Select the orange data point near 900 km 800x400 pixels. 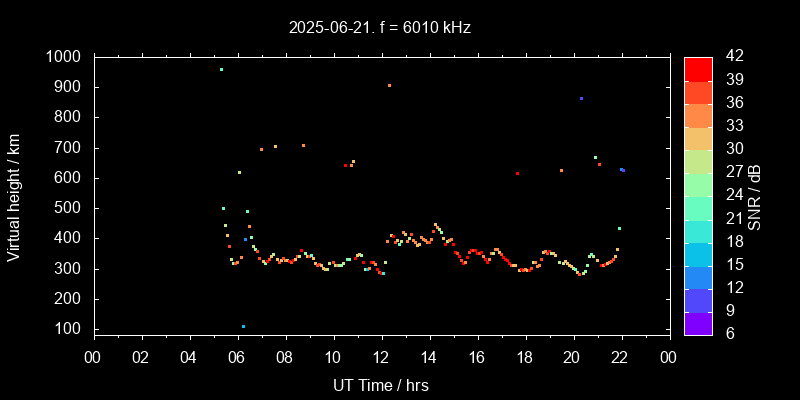389,86
